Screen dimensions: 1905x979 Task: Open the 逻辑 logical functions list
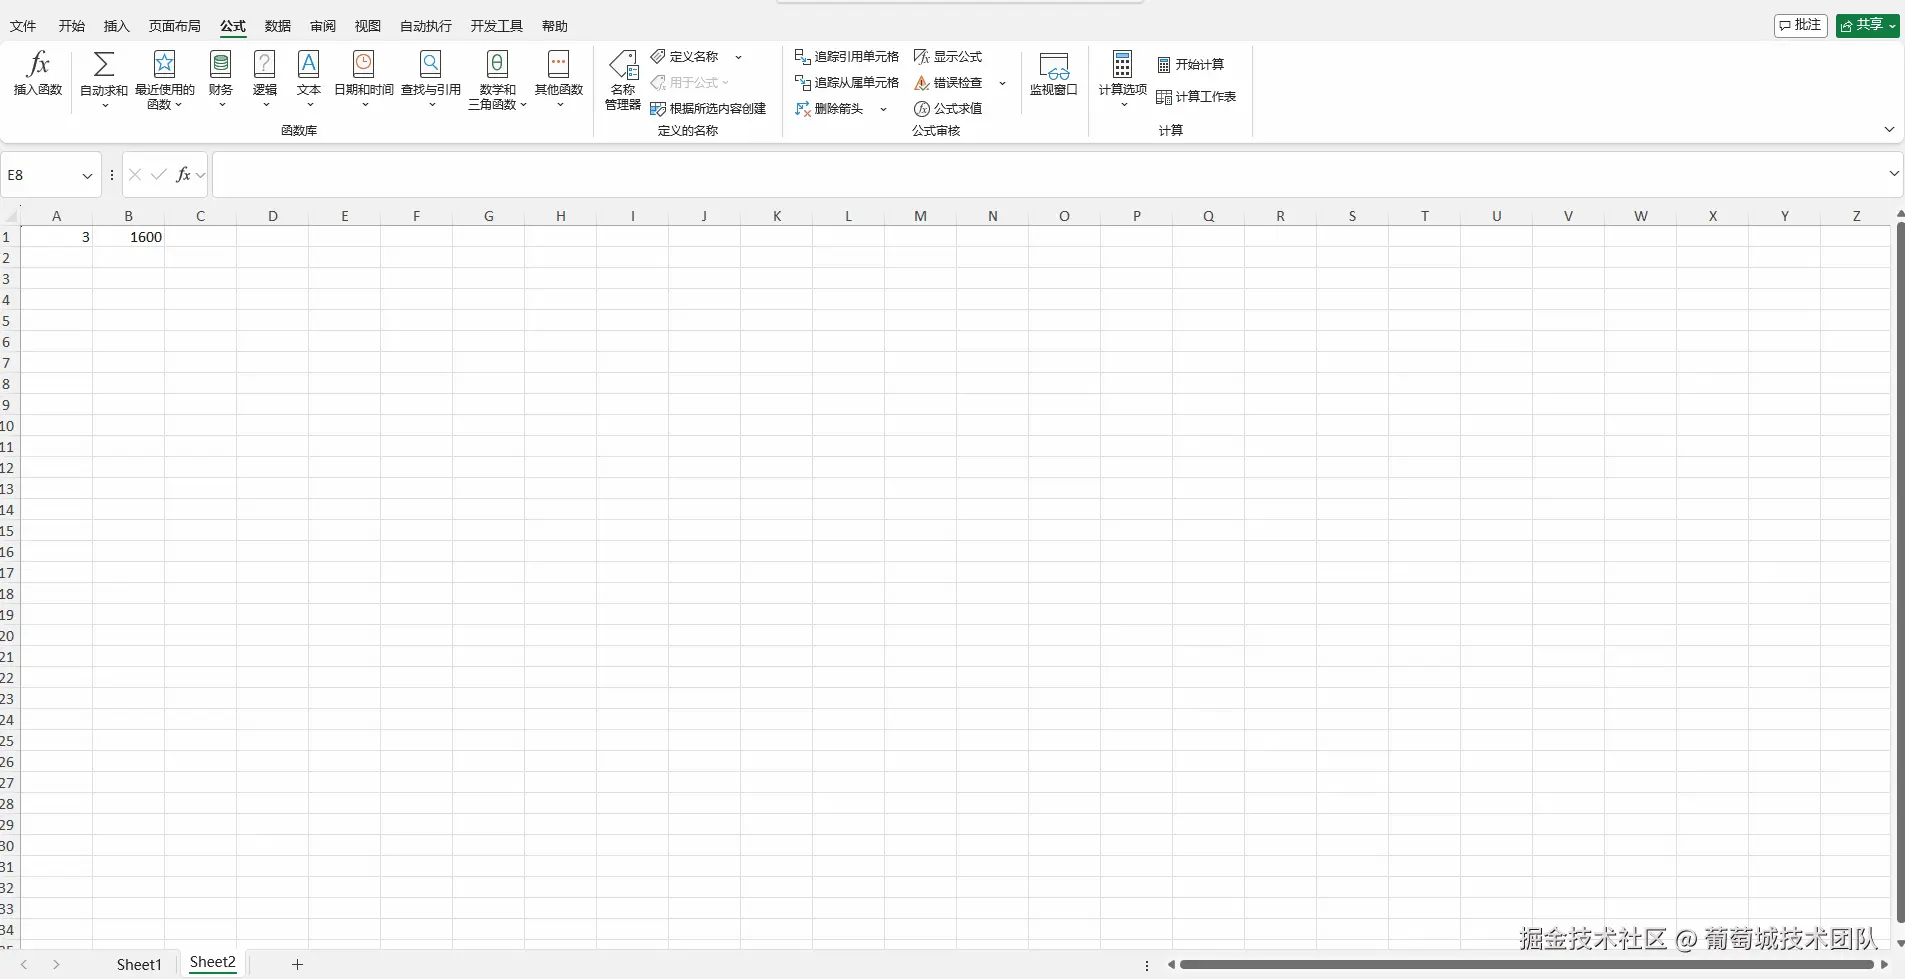265,80
